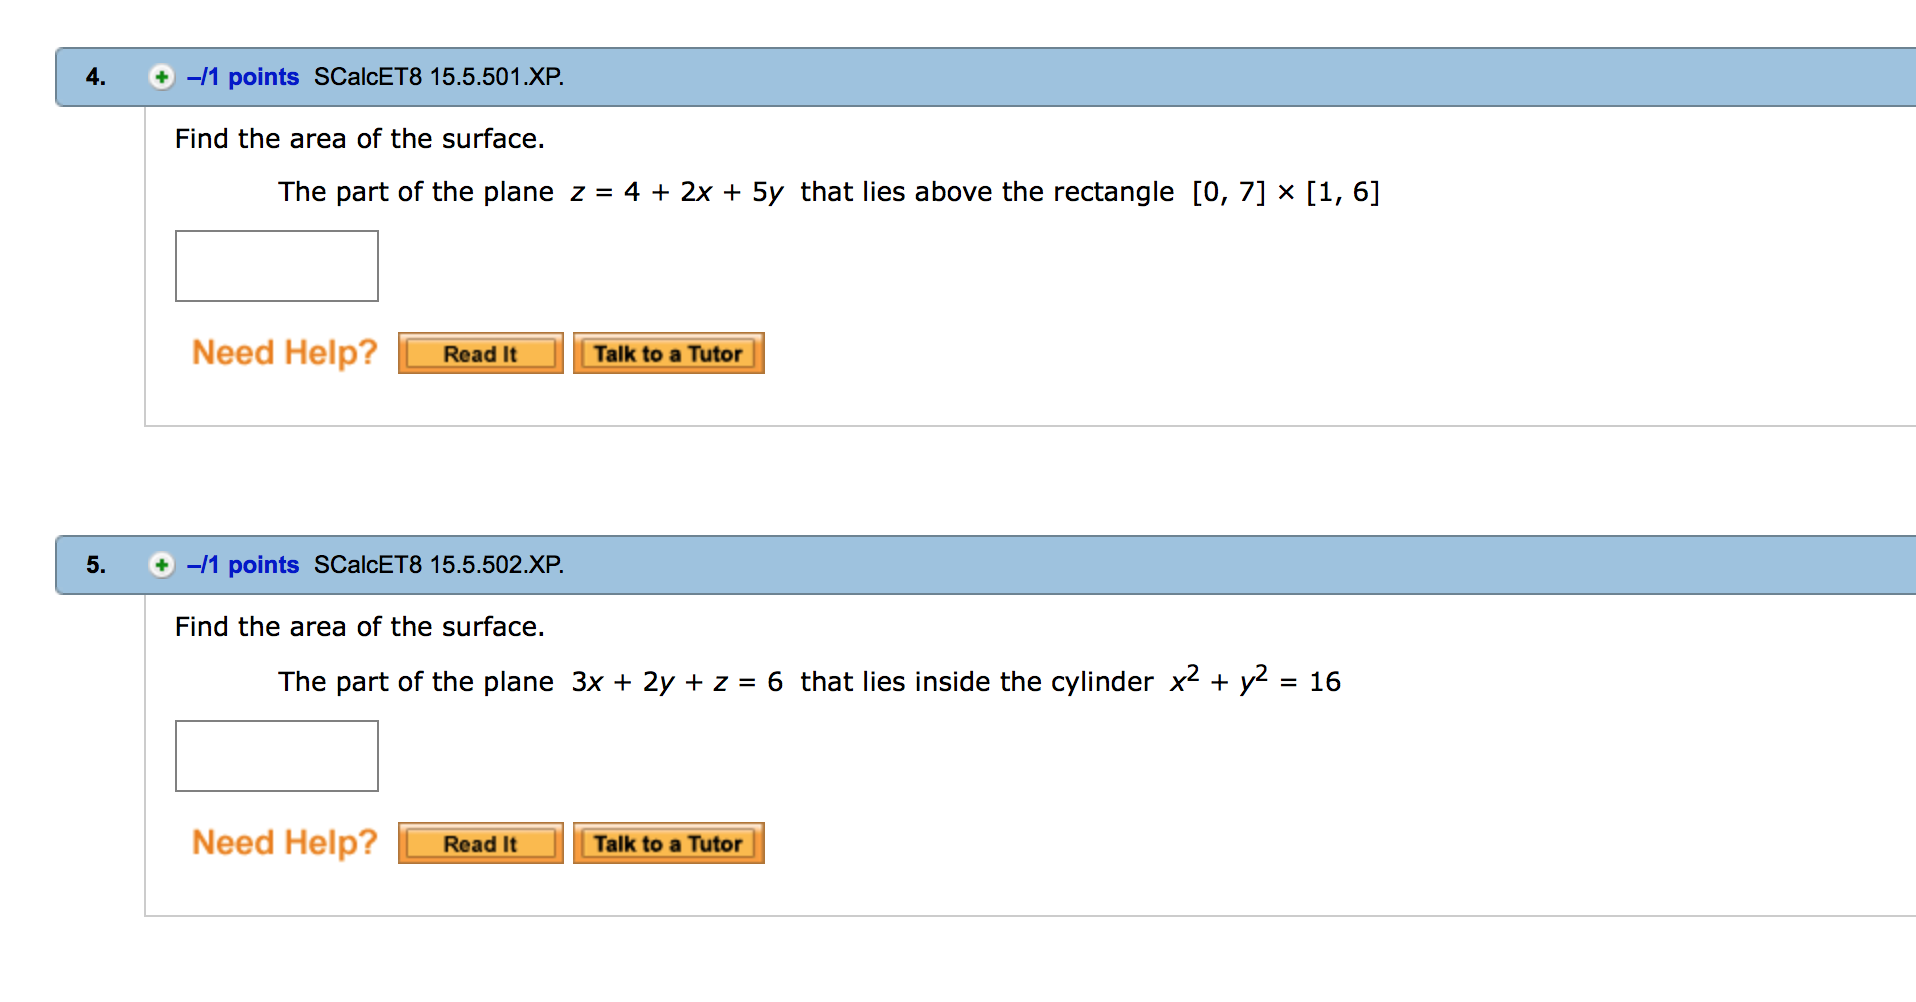
Task: Click the cylinder equation x² + y² = 16
Action: (x=1255, y=682)
